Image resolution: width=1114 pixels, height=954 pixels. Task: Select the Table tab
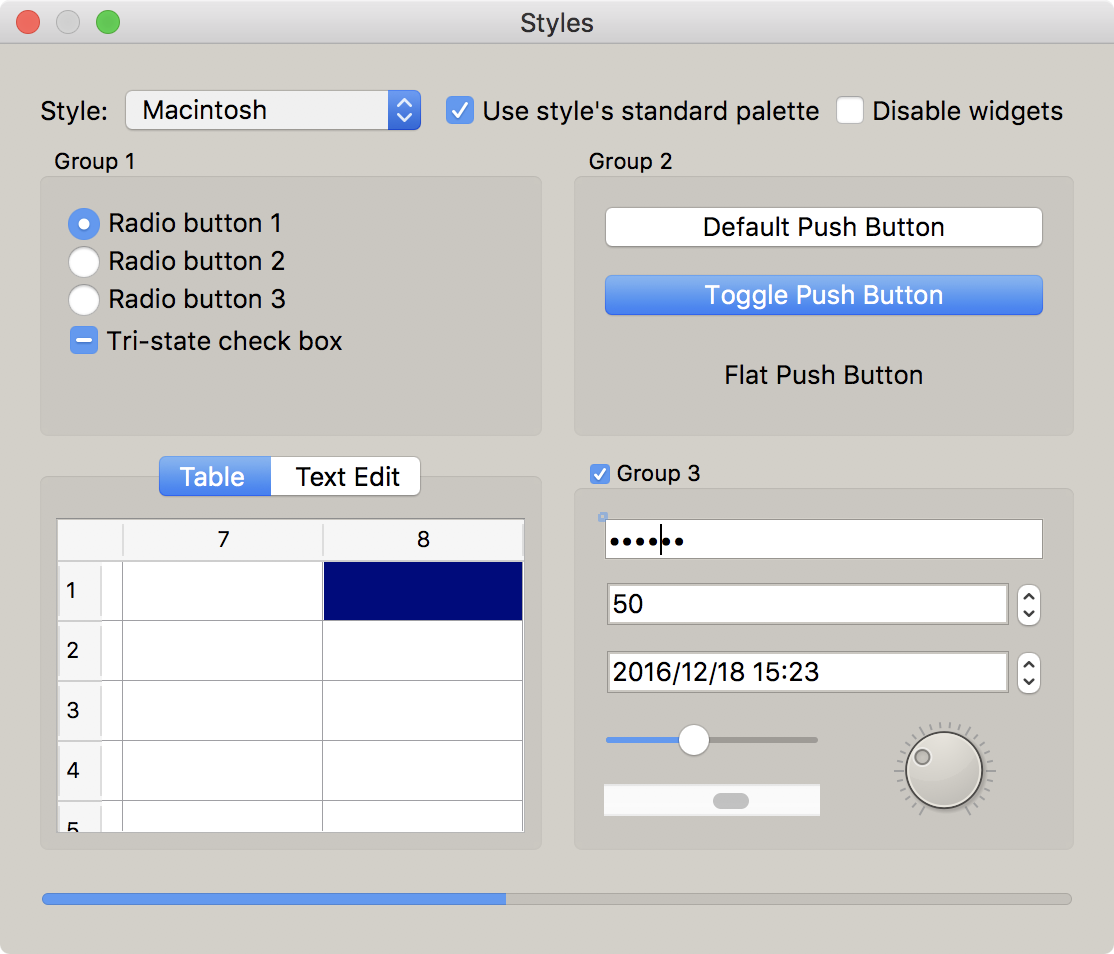213,477
